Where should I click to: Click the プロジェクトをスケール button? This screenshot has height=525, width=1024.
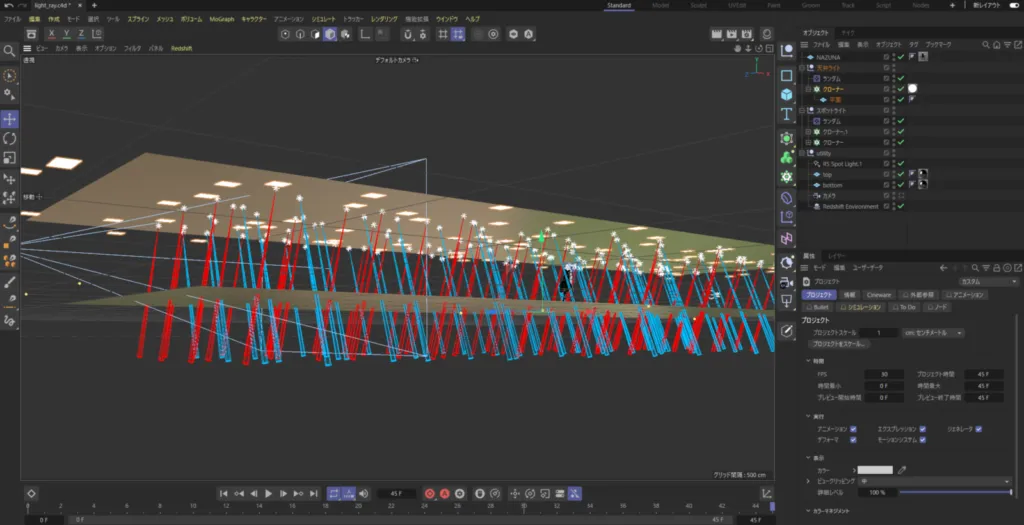pos(840,344)
